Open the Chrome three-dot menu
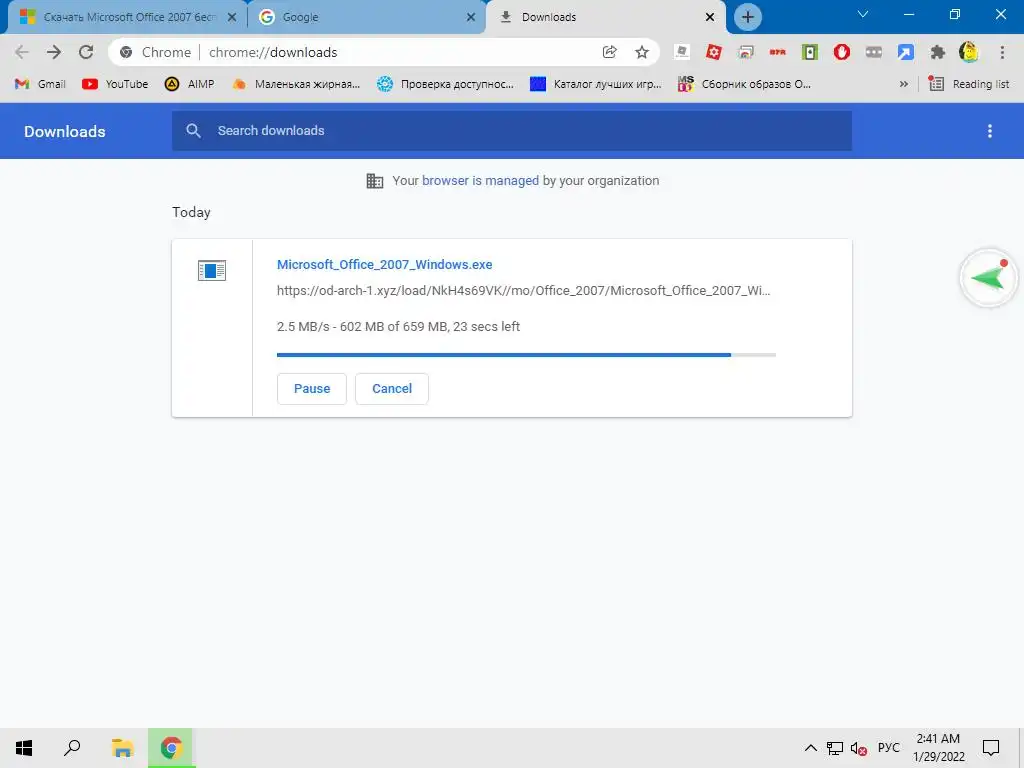Viewport: 1024px width, 768px height. point(1002,52)
